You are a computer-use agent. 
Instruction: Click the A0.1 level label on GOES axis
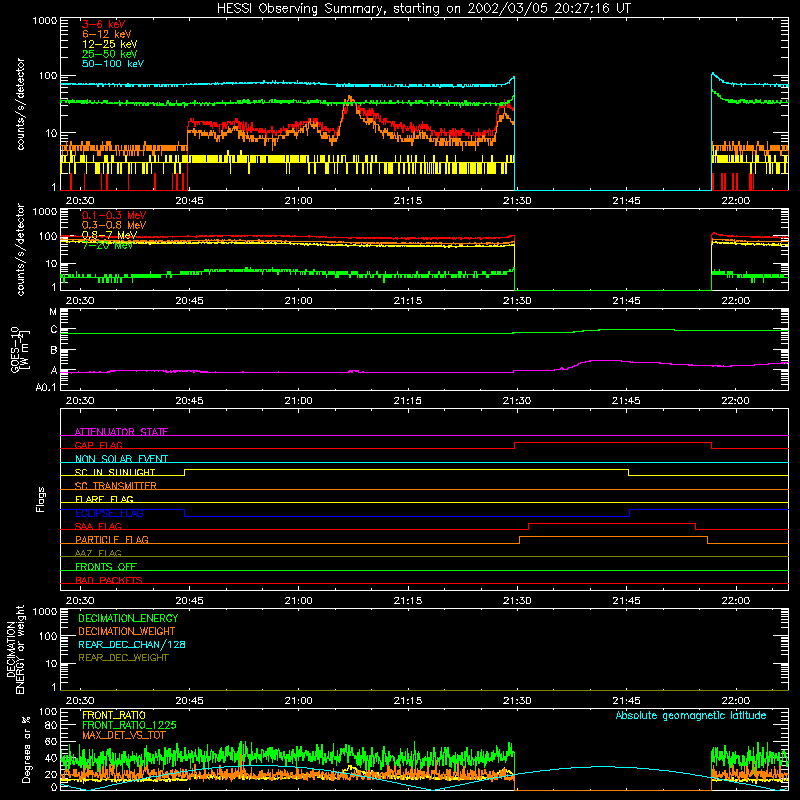pos(46,387)
